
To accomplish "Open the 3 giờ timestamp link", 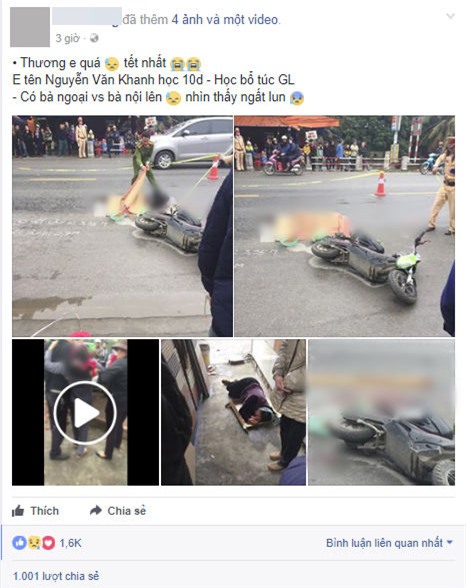I will coord(67,38).
